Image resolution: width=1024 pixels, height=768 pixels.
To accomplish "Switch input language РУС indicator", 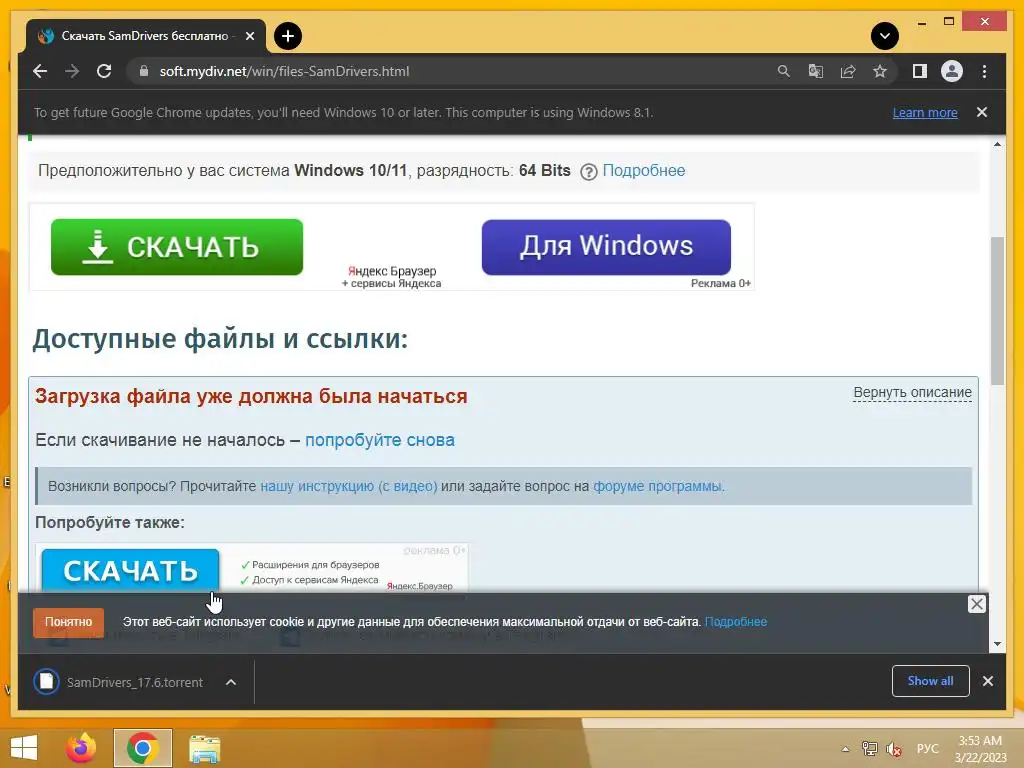I will point(927,748).
